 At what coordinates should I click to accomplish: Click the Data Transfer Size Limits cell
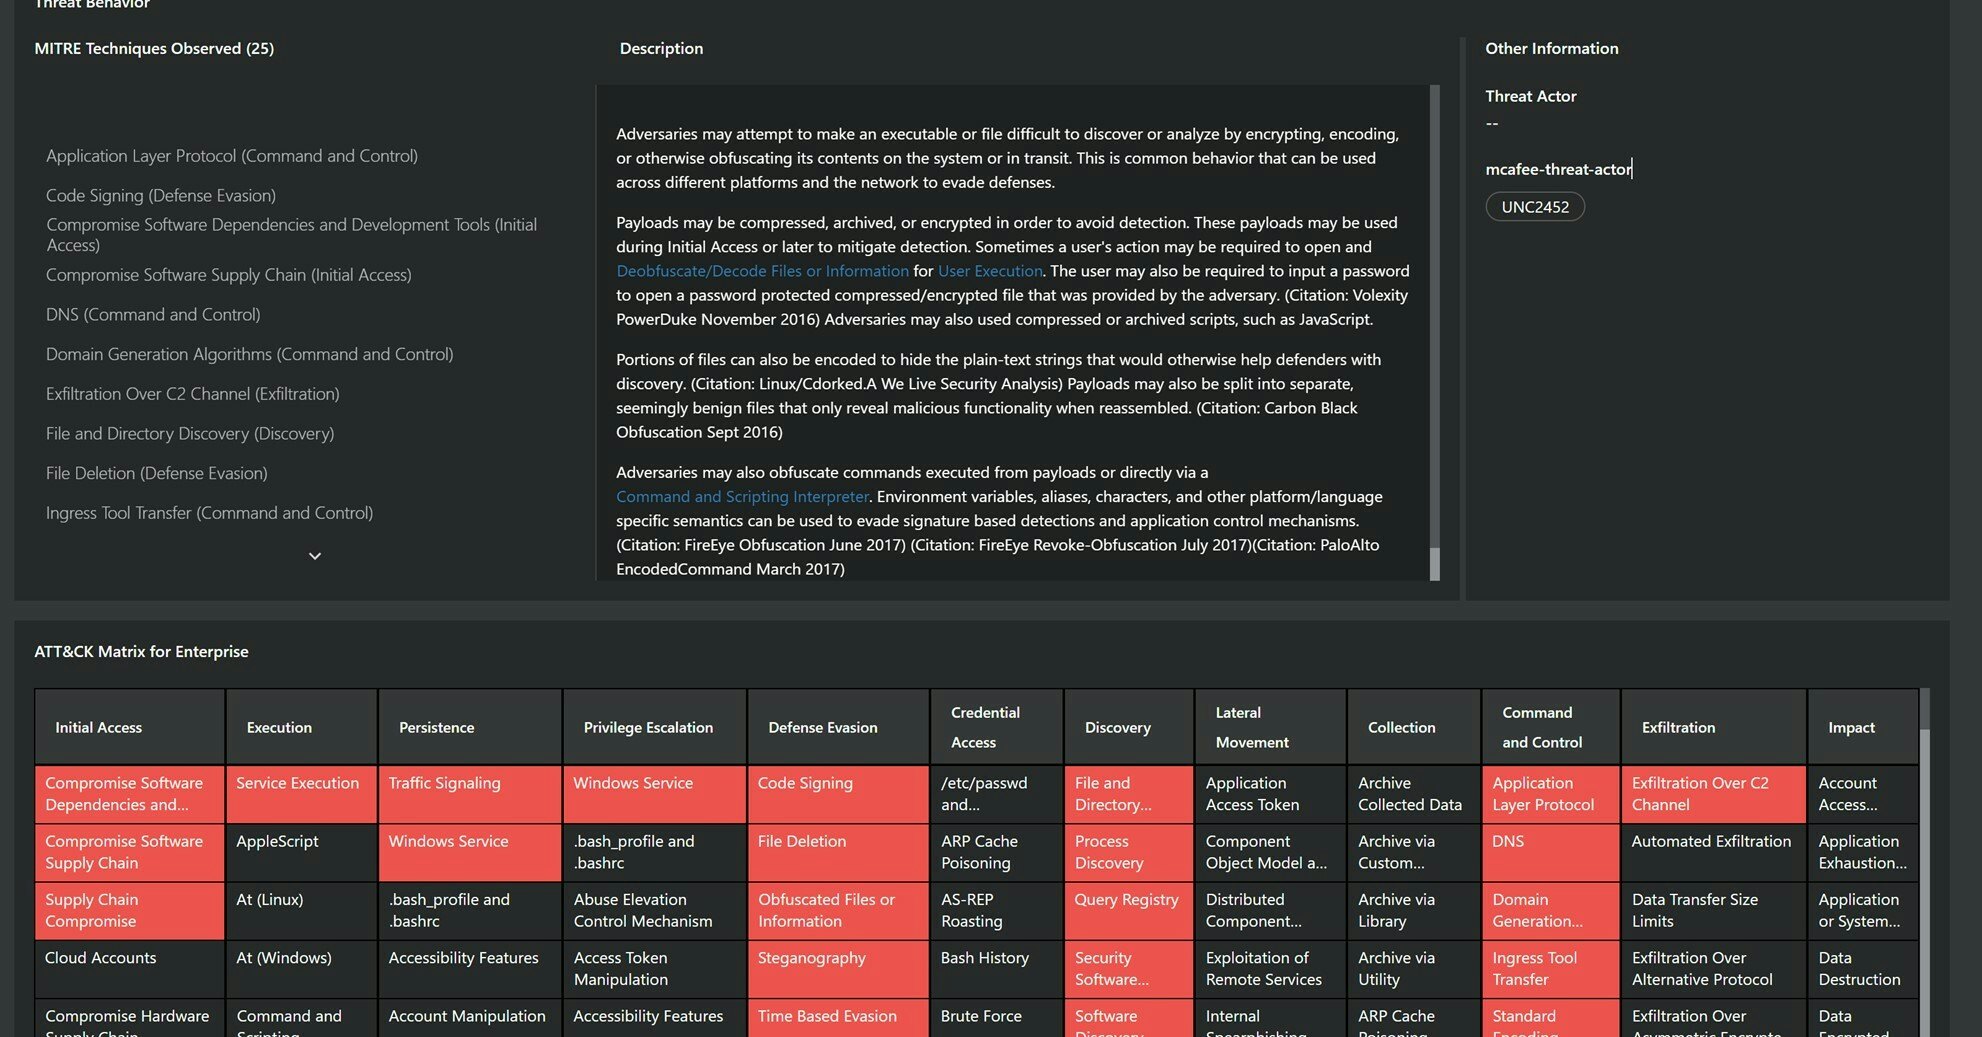1714,910
